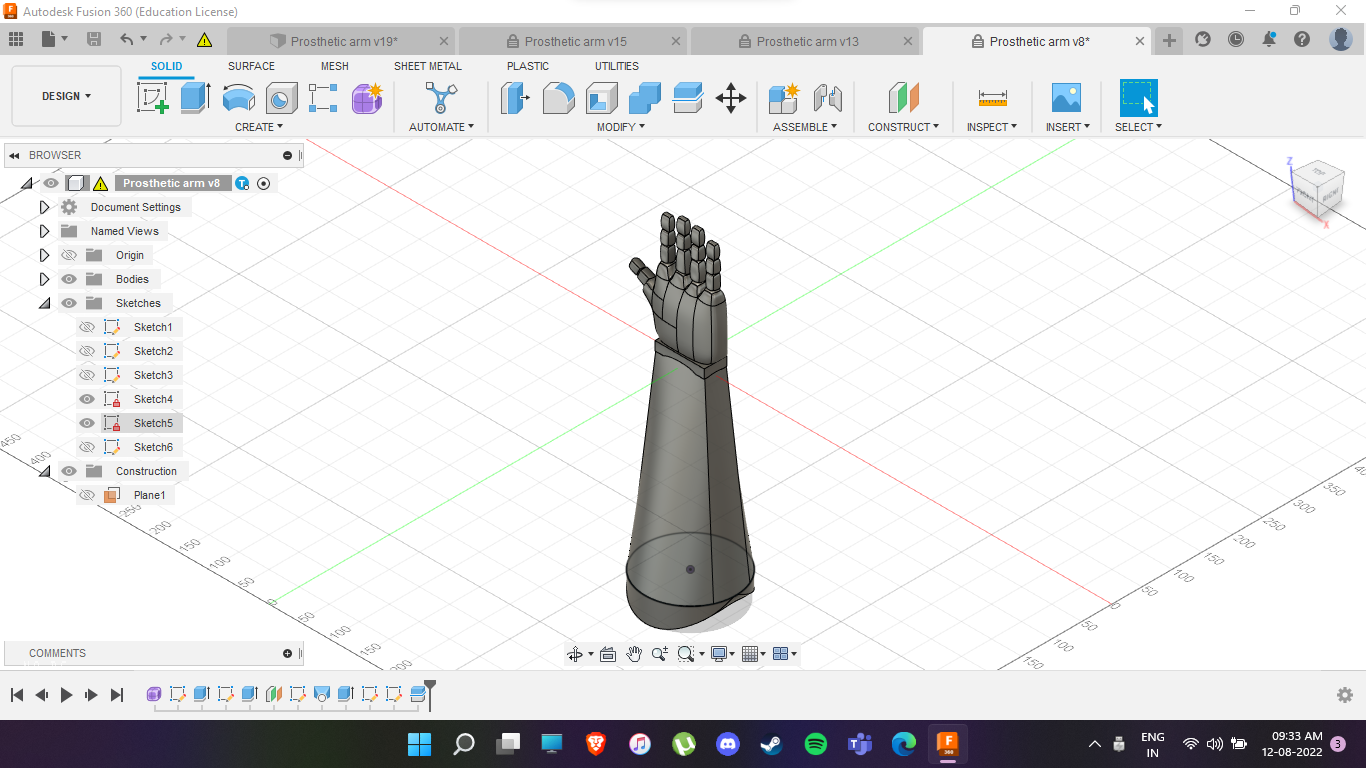The height and width of the screenshot is (768, 1366).
Task: Open the DESIGN workspace selector
Action: (65, 96)
